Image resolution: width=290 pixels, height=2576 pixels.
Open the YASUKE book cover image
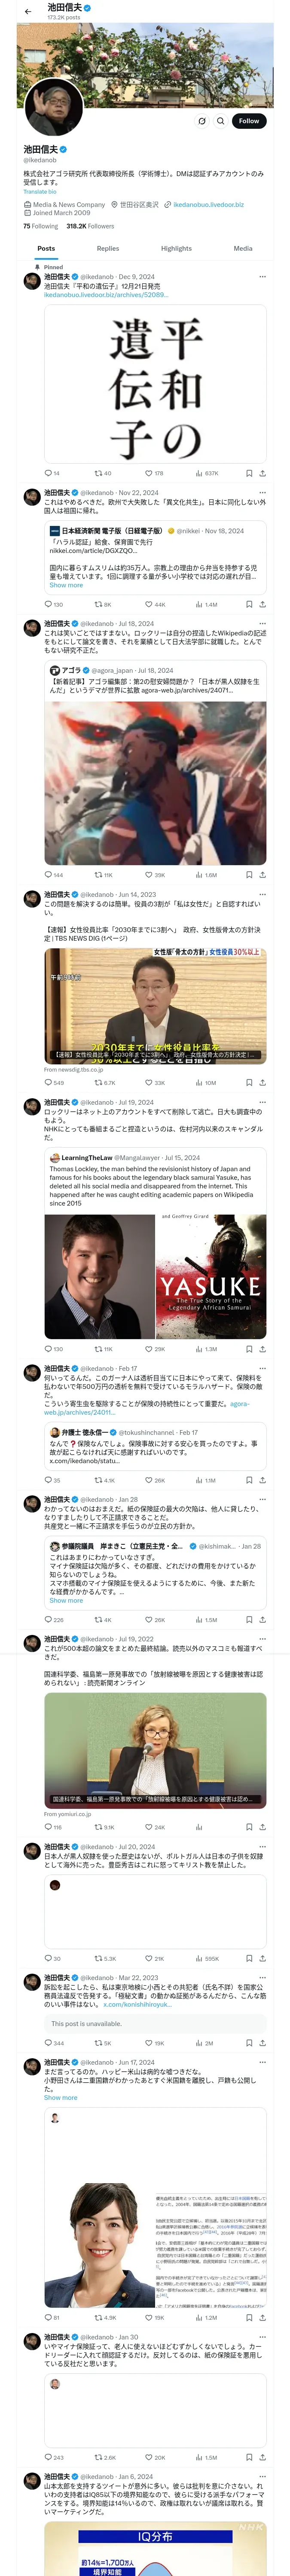click(211, 1276)
